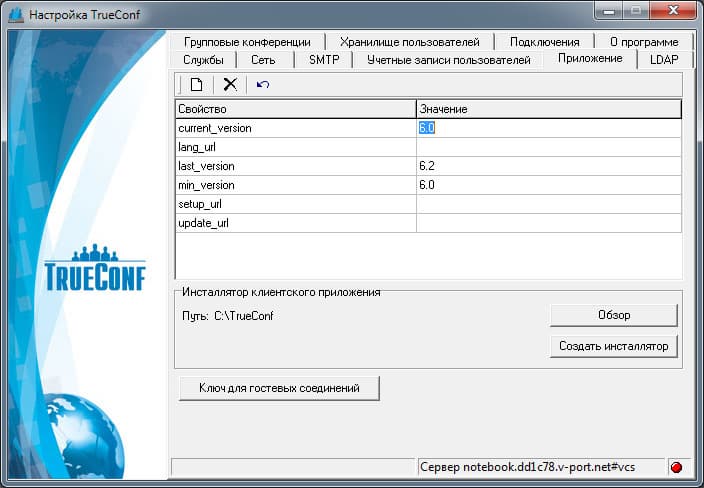Viewport: 704px width, 488px height.
Task: Select the setup_url property row
Action: click(x=429, y=204)
